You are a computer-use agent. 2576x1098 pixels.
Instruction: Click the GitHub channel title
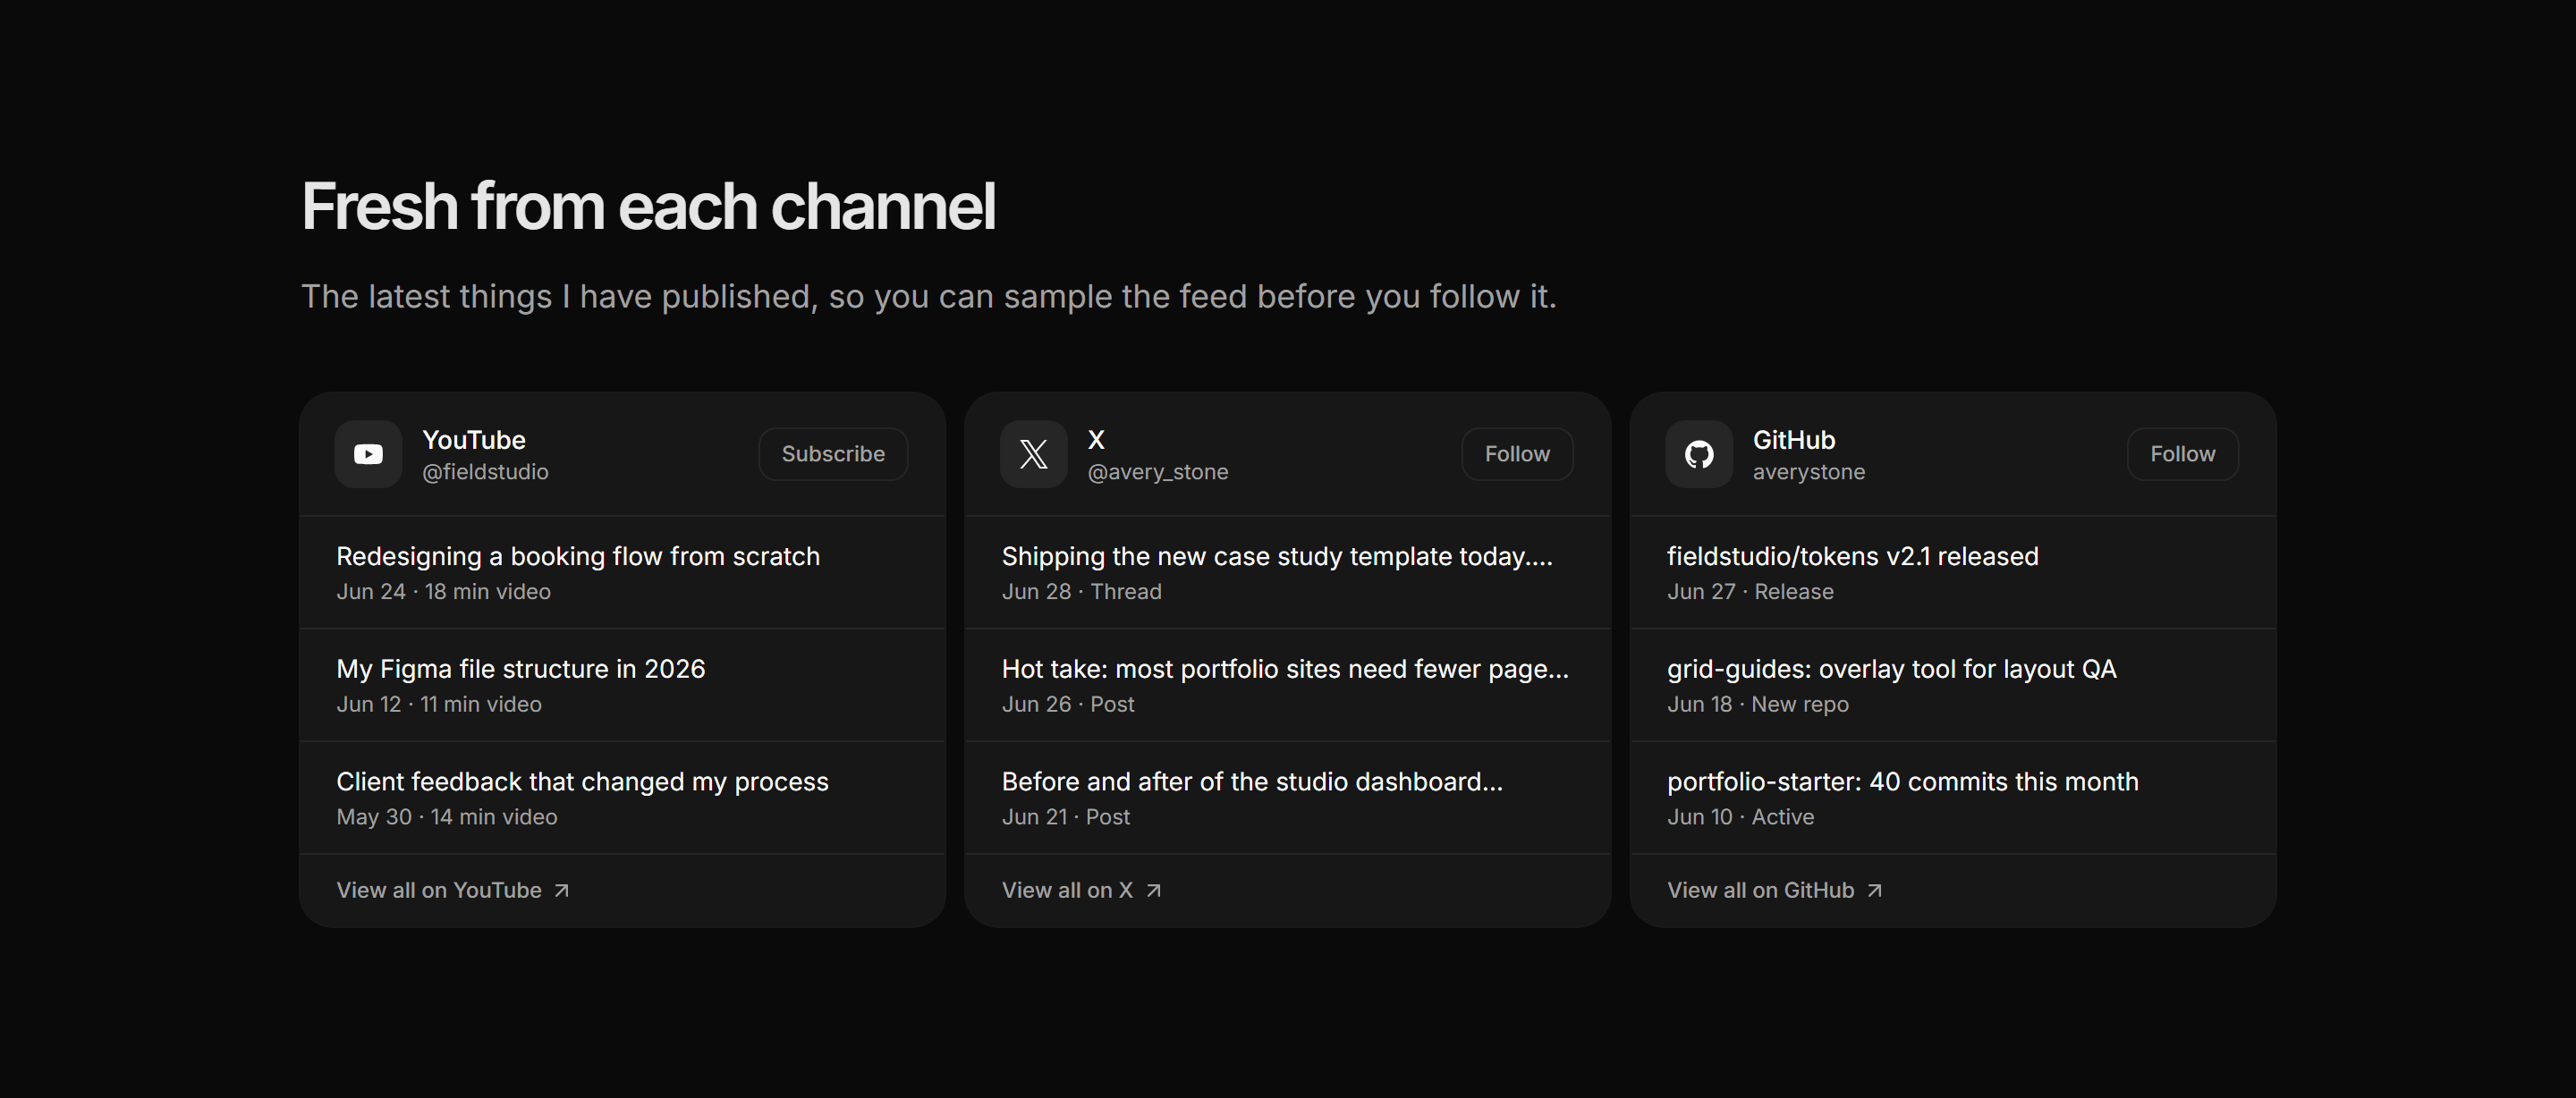1794,440
